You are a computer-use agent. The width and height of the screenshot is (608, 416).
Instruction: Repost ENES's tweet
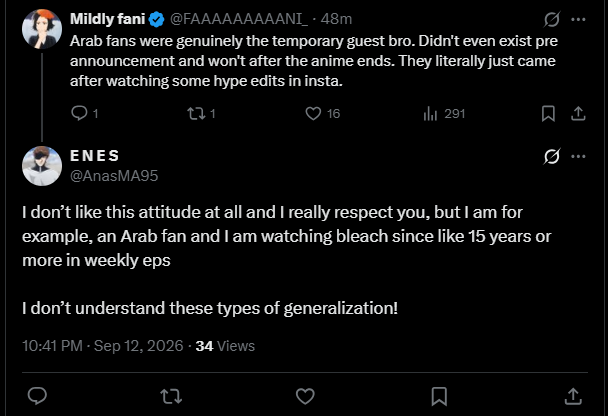point(171,396)
